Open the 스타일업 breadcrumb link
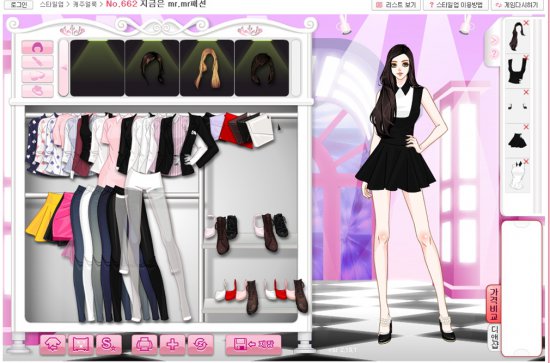The height and width of the screenshot is (363, 550). pos(52,5)
